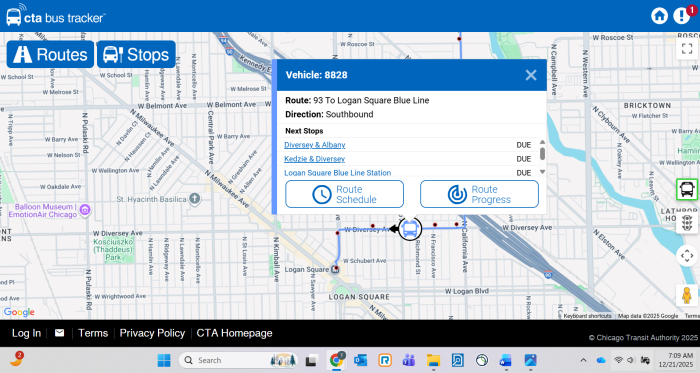The image size is (700, 373).
Task: Open Photos app from taskbar
Action: tap(530, 360)
